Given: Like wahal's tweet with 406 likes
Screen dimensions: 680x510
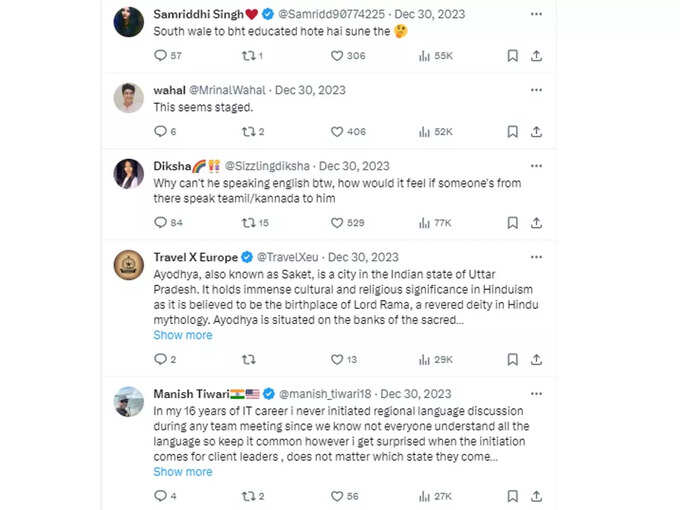Looking at the screenshot, I should tap(337, 131).
